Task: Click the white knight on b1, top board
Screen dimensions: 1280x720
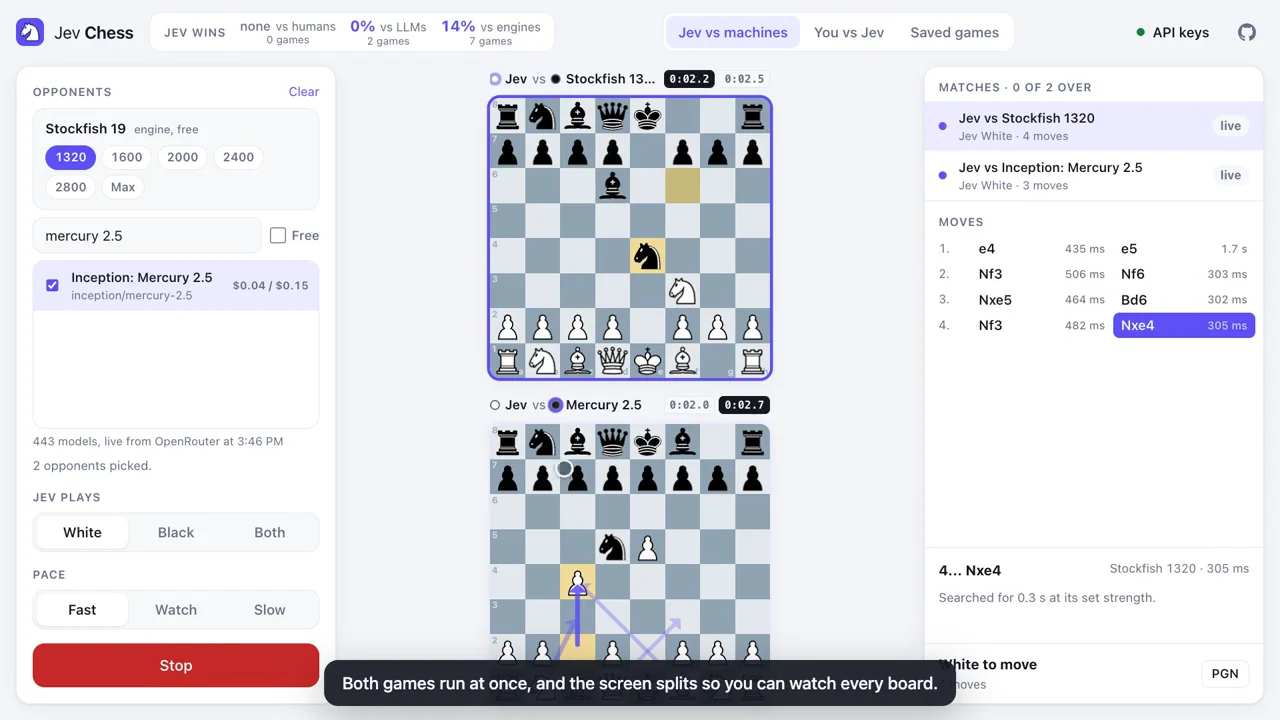Action: click(543, 360)
